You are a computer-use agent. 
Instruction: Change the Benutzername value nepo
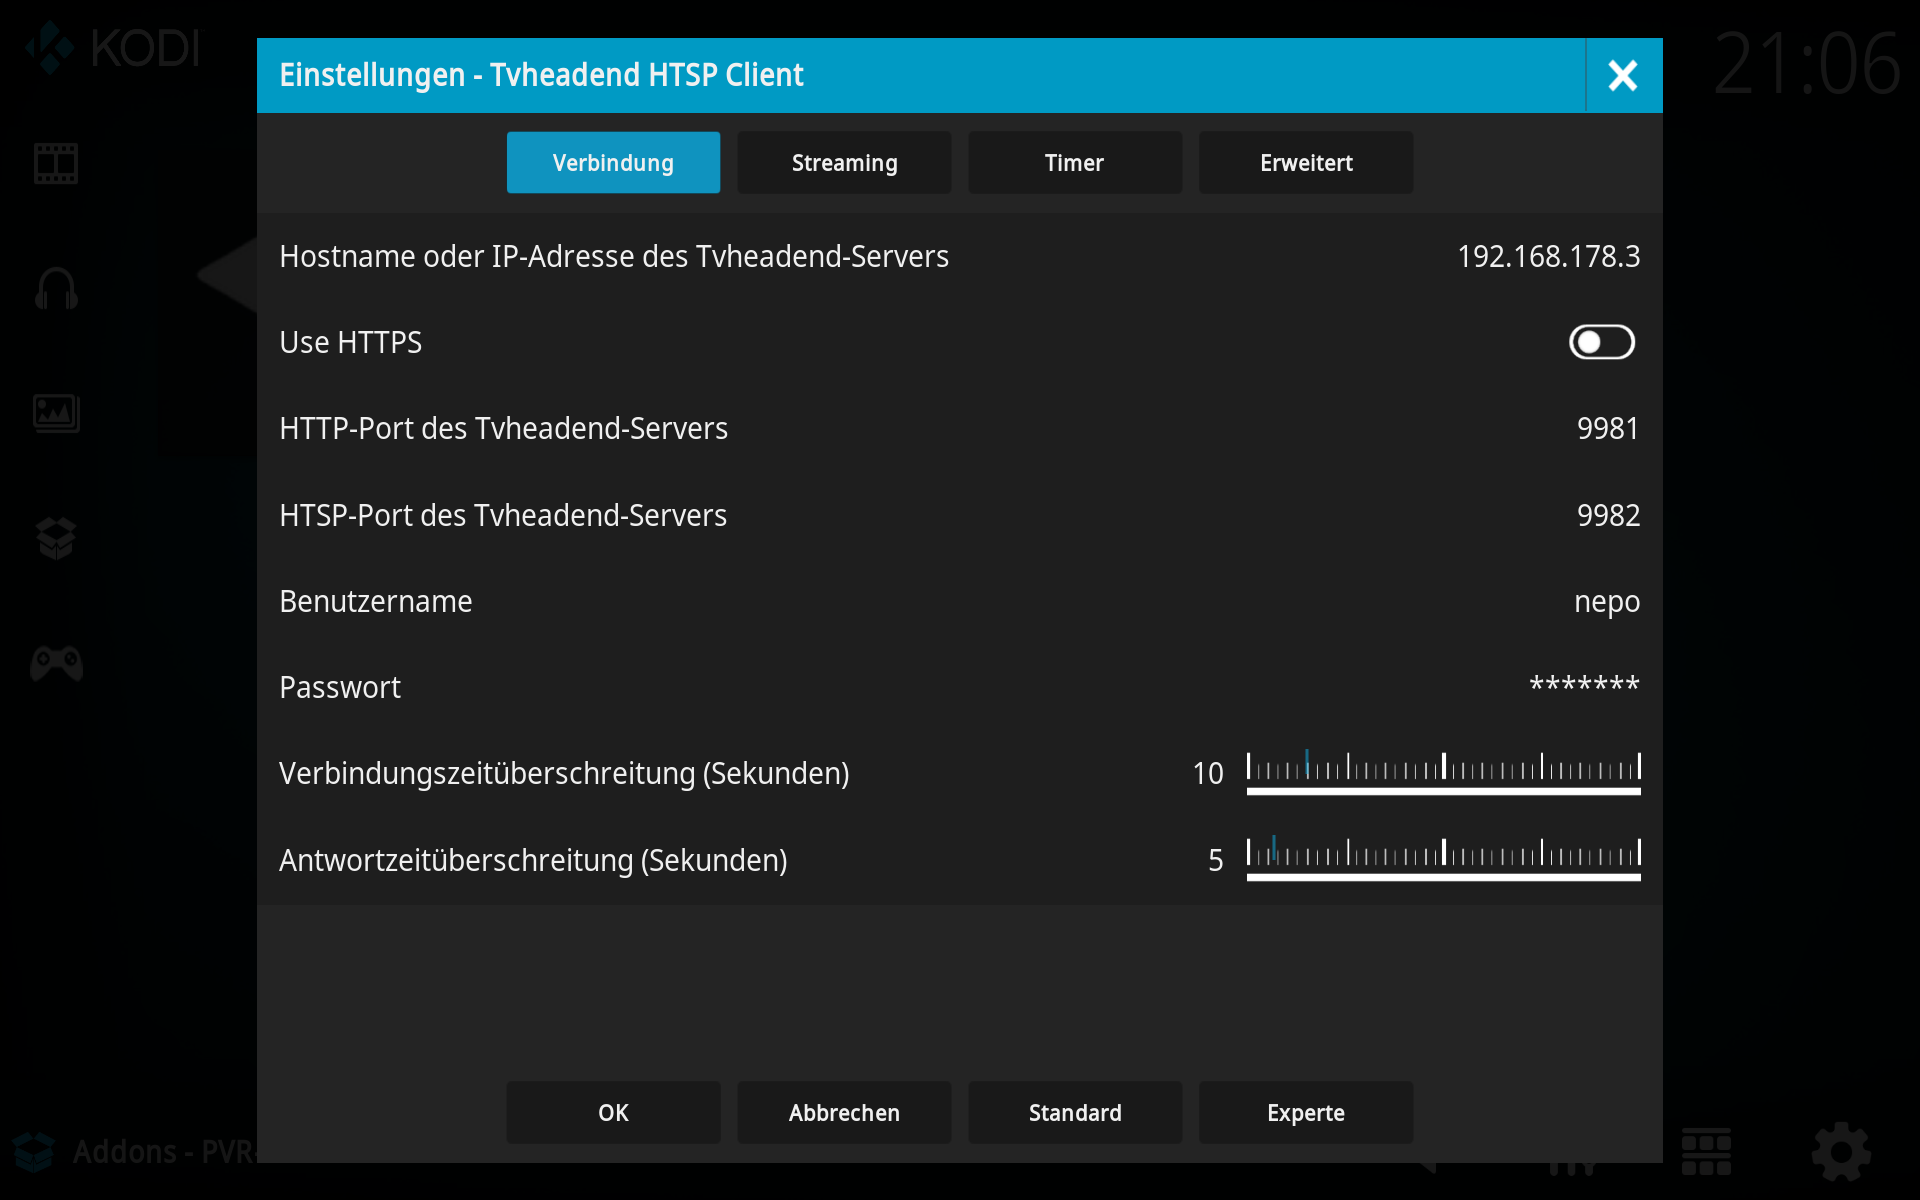(x=1607, y=602)
